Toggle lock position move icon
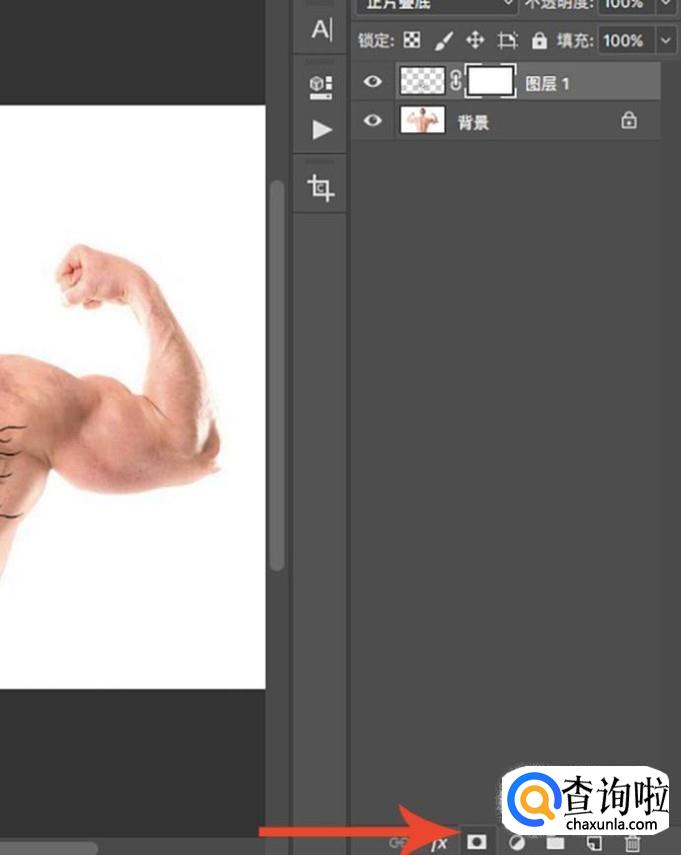Screen dimensions: 681x855 (475, 41)
